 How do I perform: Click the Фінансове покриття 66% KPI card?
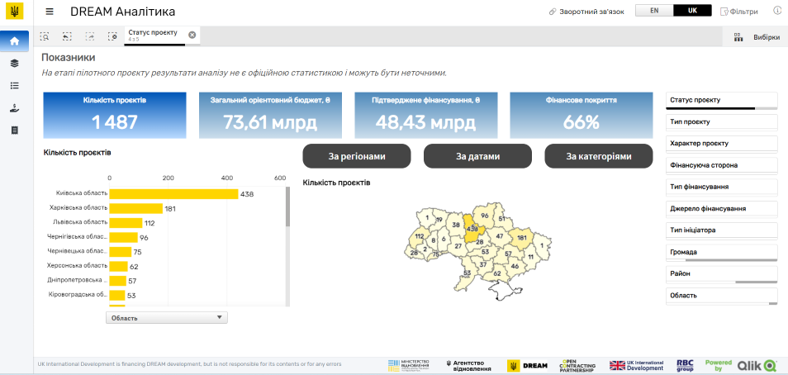click(x=581, y=115)
